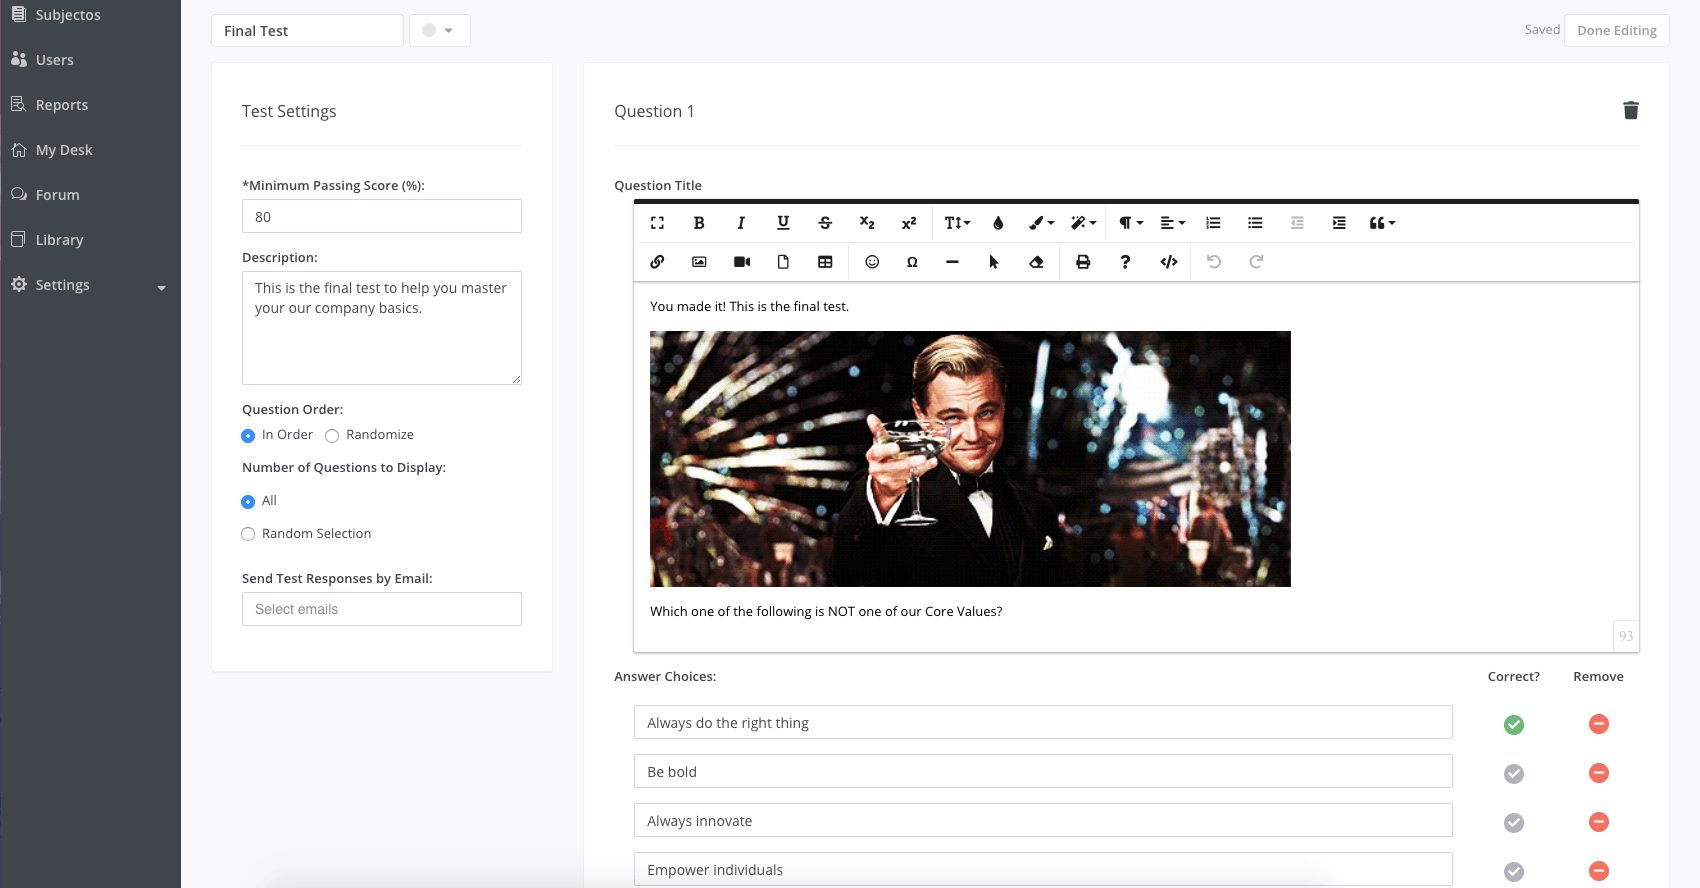The height and width of the screenshot is (888, 1700).
Task: Insert a video in the editor
Action: [x=741, y=262]
